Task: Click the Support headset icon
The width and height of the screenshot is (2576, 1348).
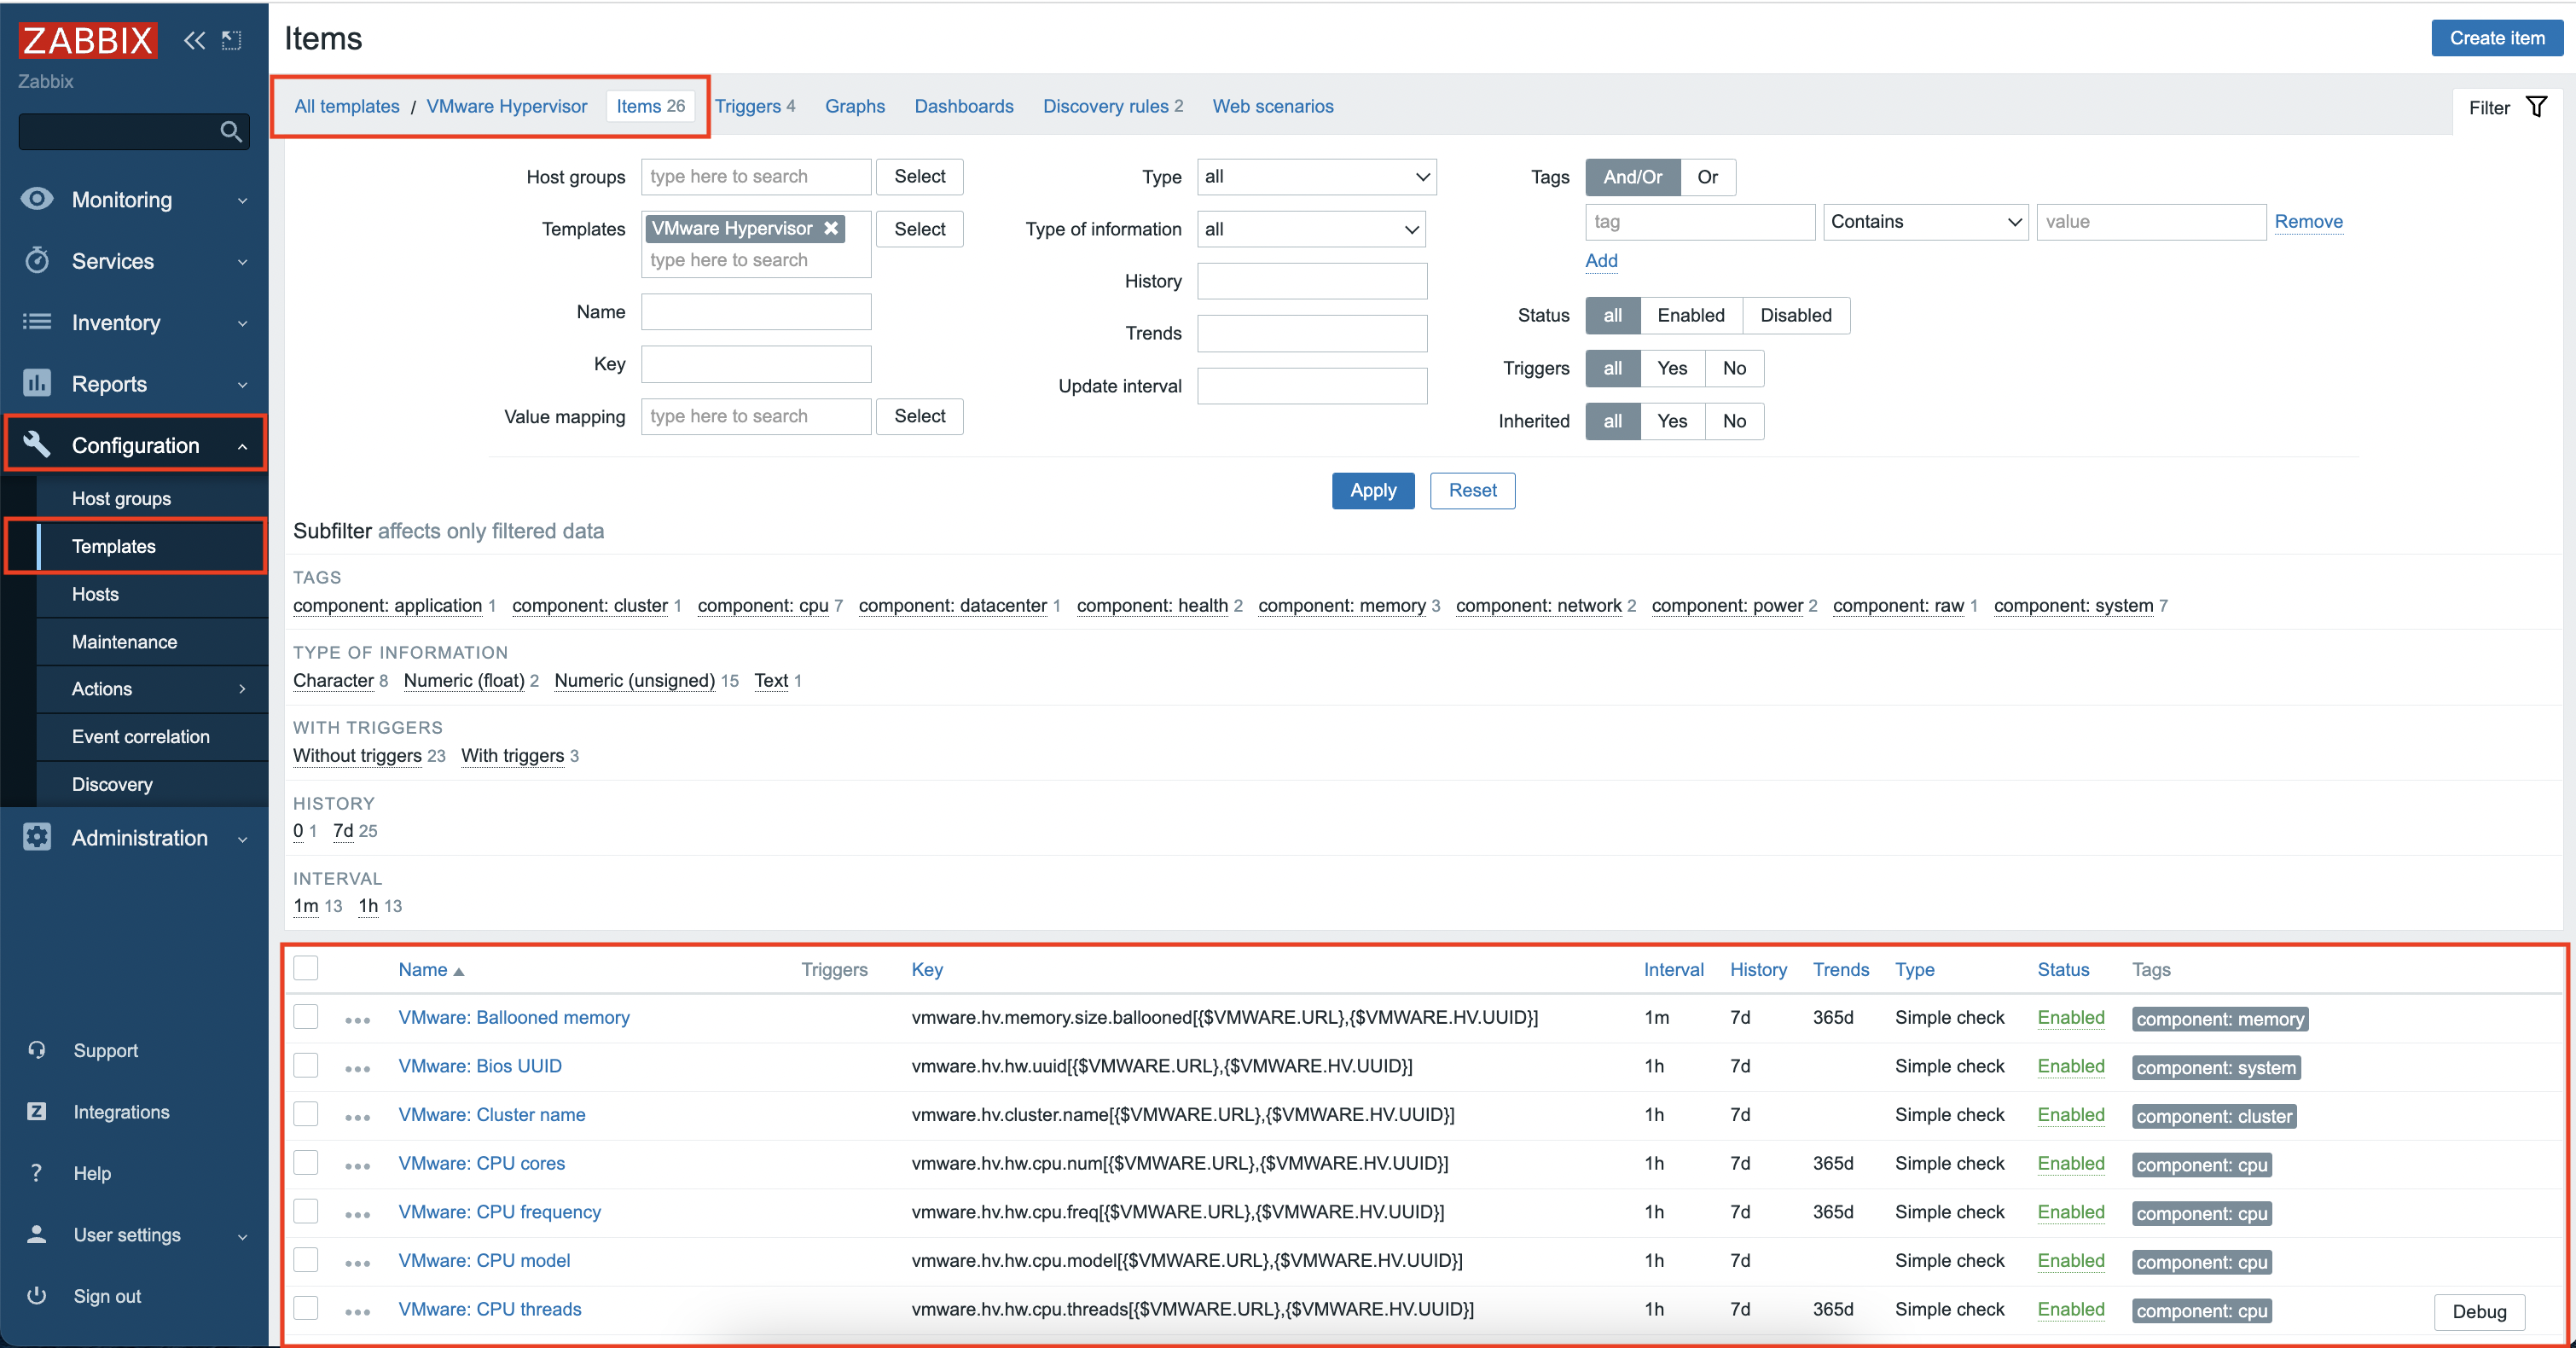Action: pos(37,1050)
